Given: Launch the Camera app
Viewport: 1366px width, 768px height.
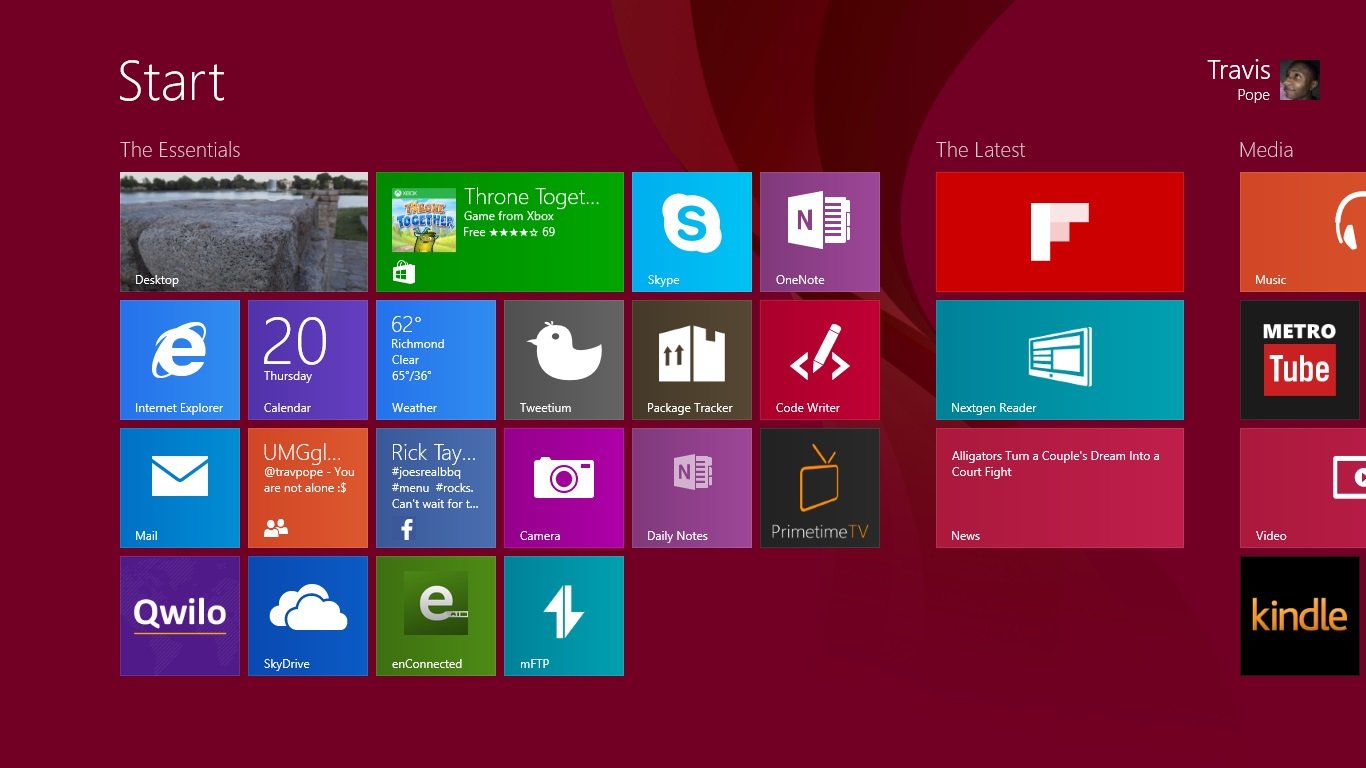Looking at the screenshot, I should coord(564,488).
